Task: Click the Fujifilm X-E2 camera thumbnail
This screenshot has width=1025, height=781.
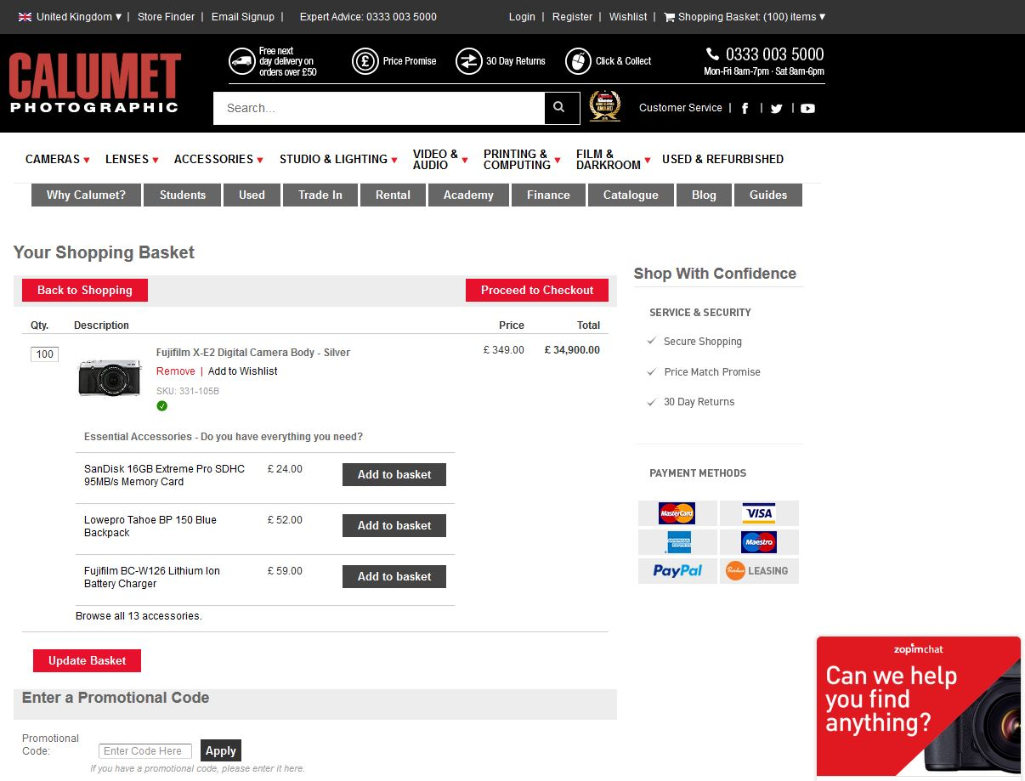Action: tap(110, 377)
